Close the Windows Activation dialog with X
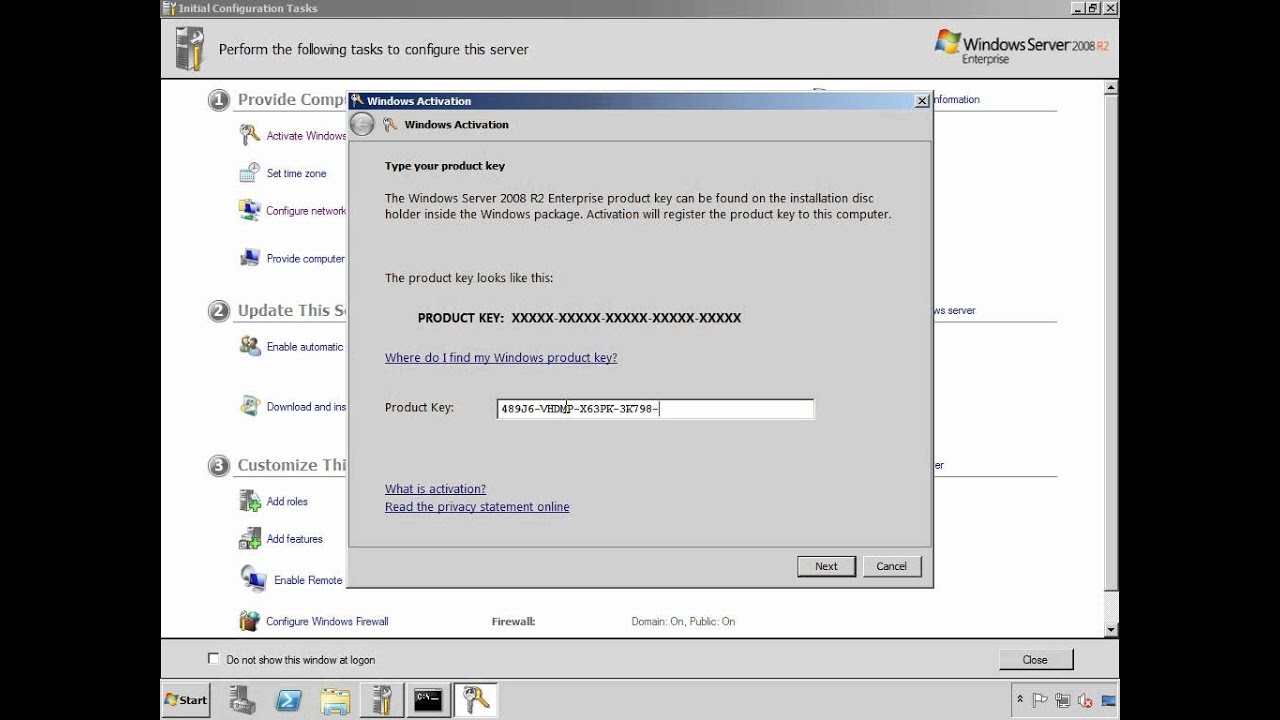The height and width of the screenshot is (720, 1280). pyautogui.click(x=921, y=101)
